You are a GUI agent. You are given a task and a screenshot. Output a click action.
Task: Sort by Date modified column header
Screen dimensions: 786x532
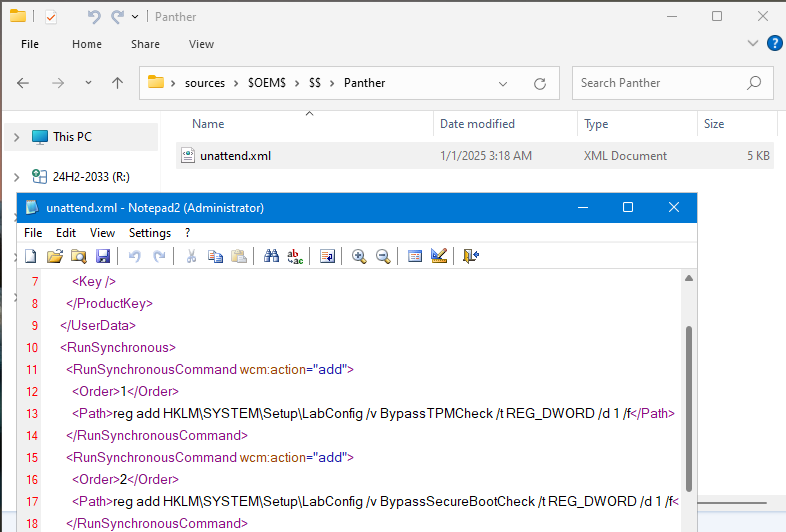click(x=477, y=124)
